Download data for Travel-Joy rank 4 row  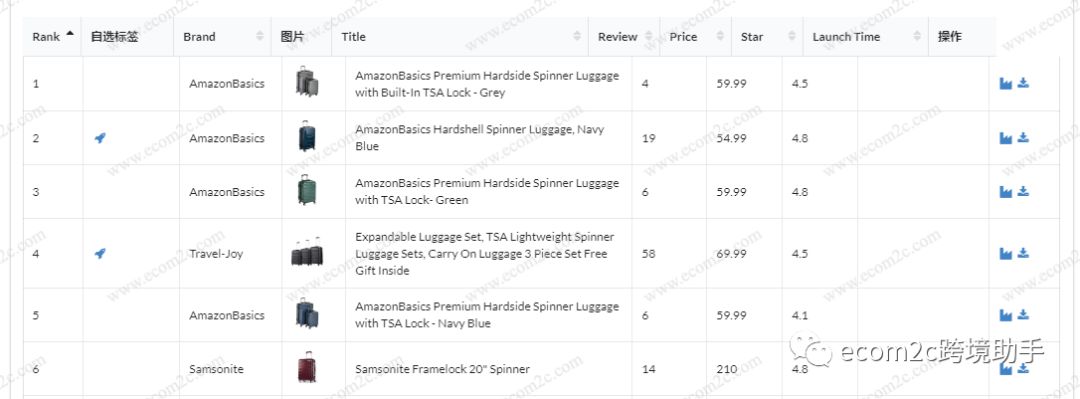1023,253
